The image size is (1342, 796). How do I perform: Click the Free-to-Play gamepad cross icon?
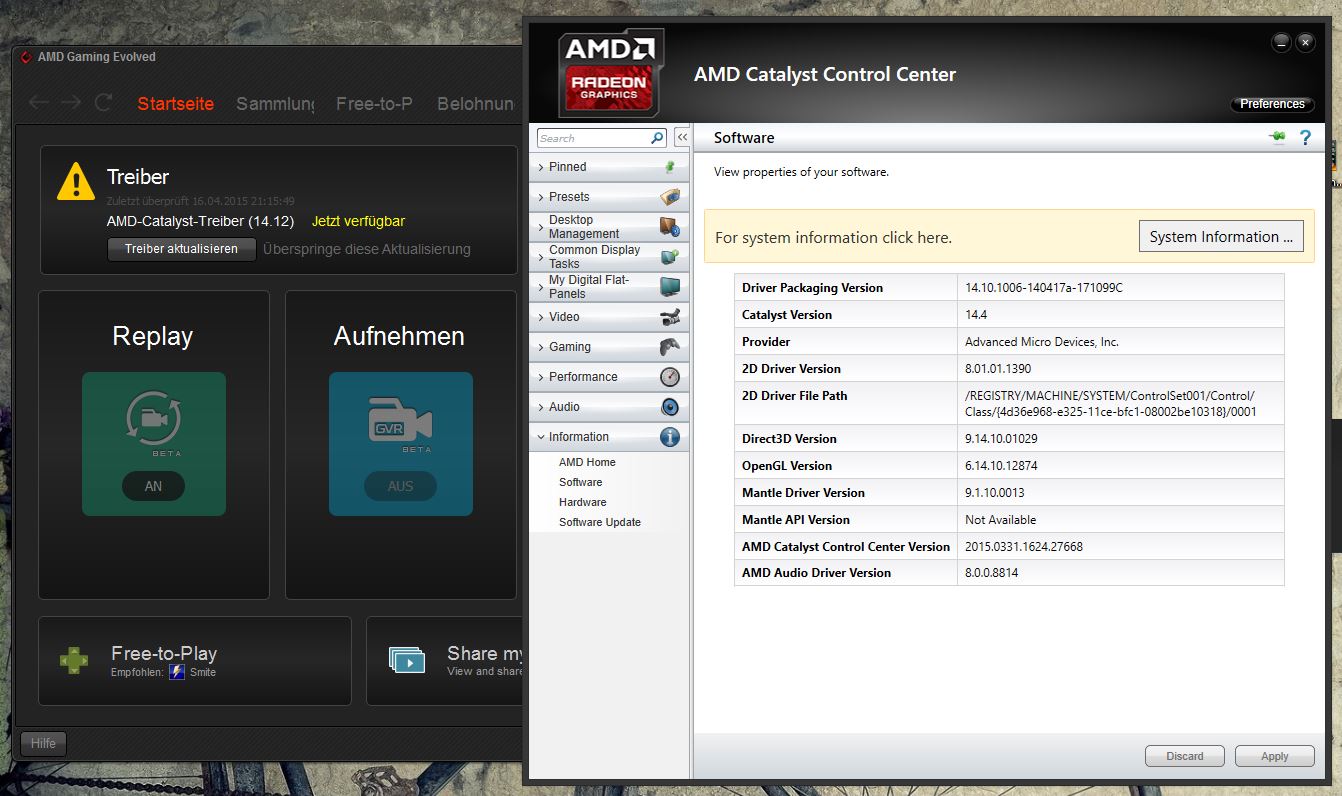[x=74, y=661]
